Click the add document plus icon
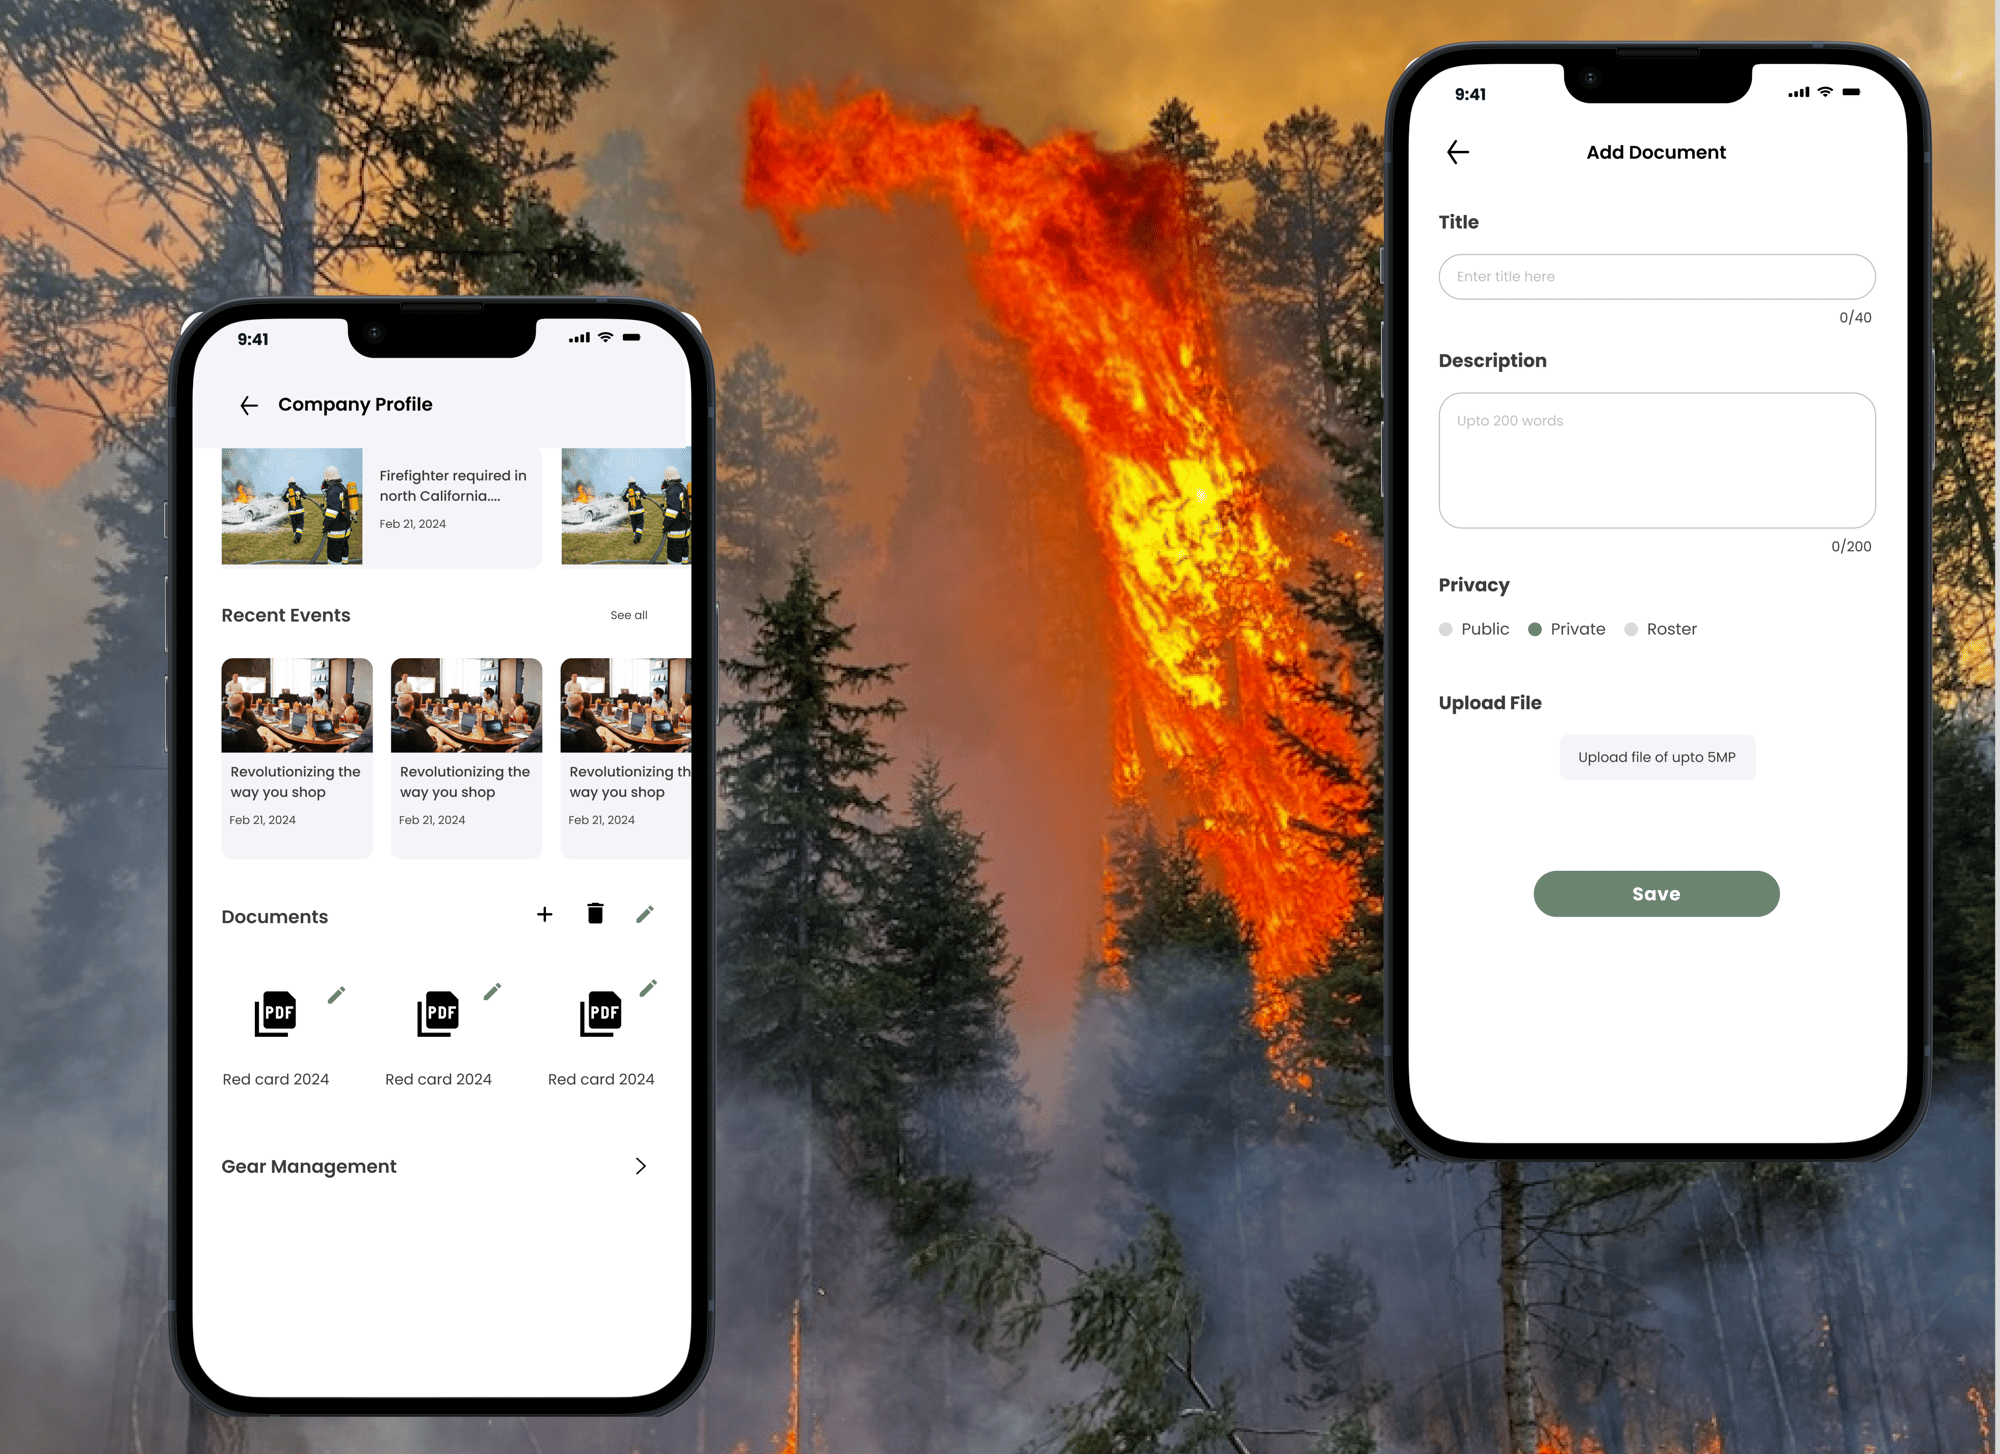Screen dimensions: 2000x1454 tap(545, 915)
